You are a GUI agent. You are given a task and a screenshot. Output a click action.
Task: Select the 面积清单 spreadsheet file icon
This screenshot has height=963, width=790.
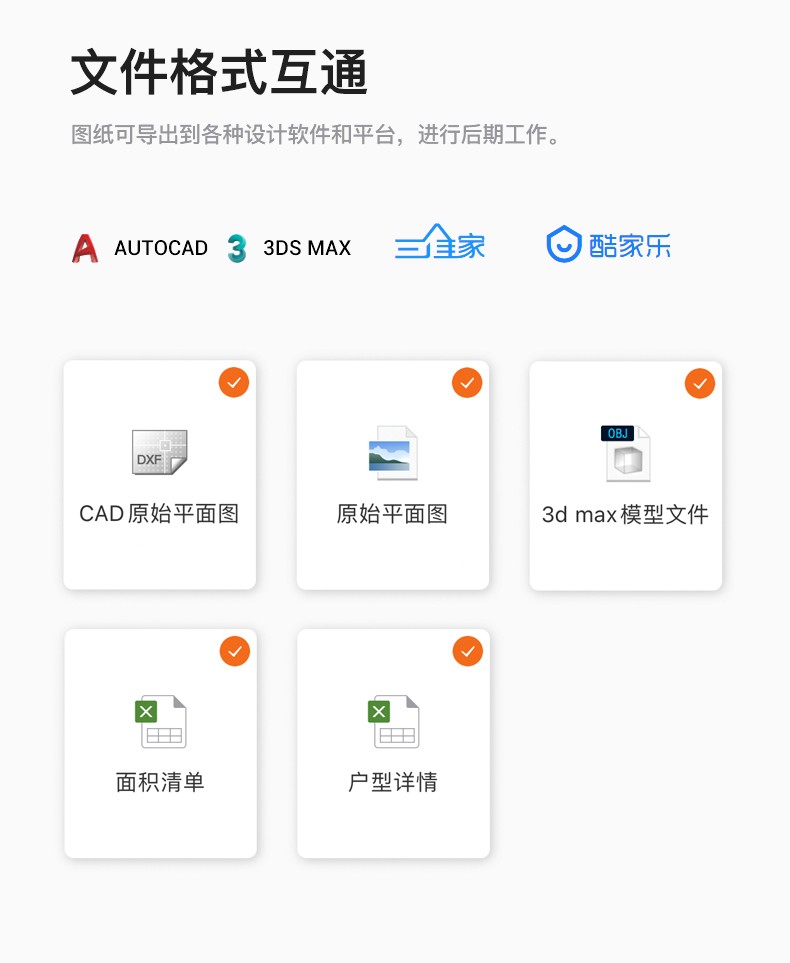point(161,721)
